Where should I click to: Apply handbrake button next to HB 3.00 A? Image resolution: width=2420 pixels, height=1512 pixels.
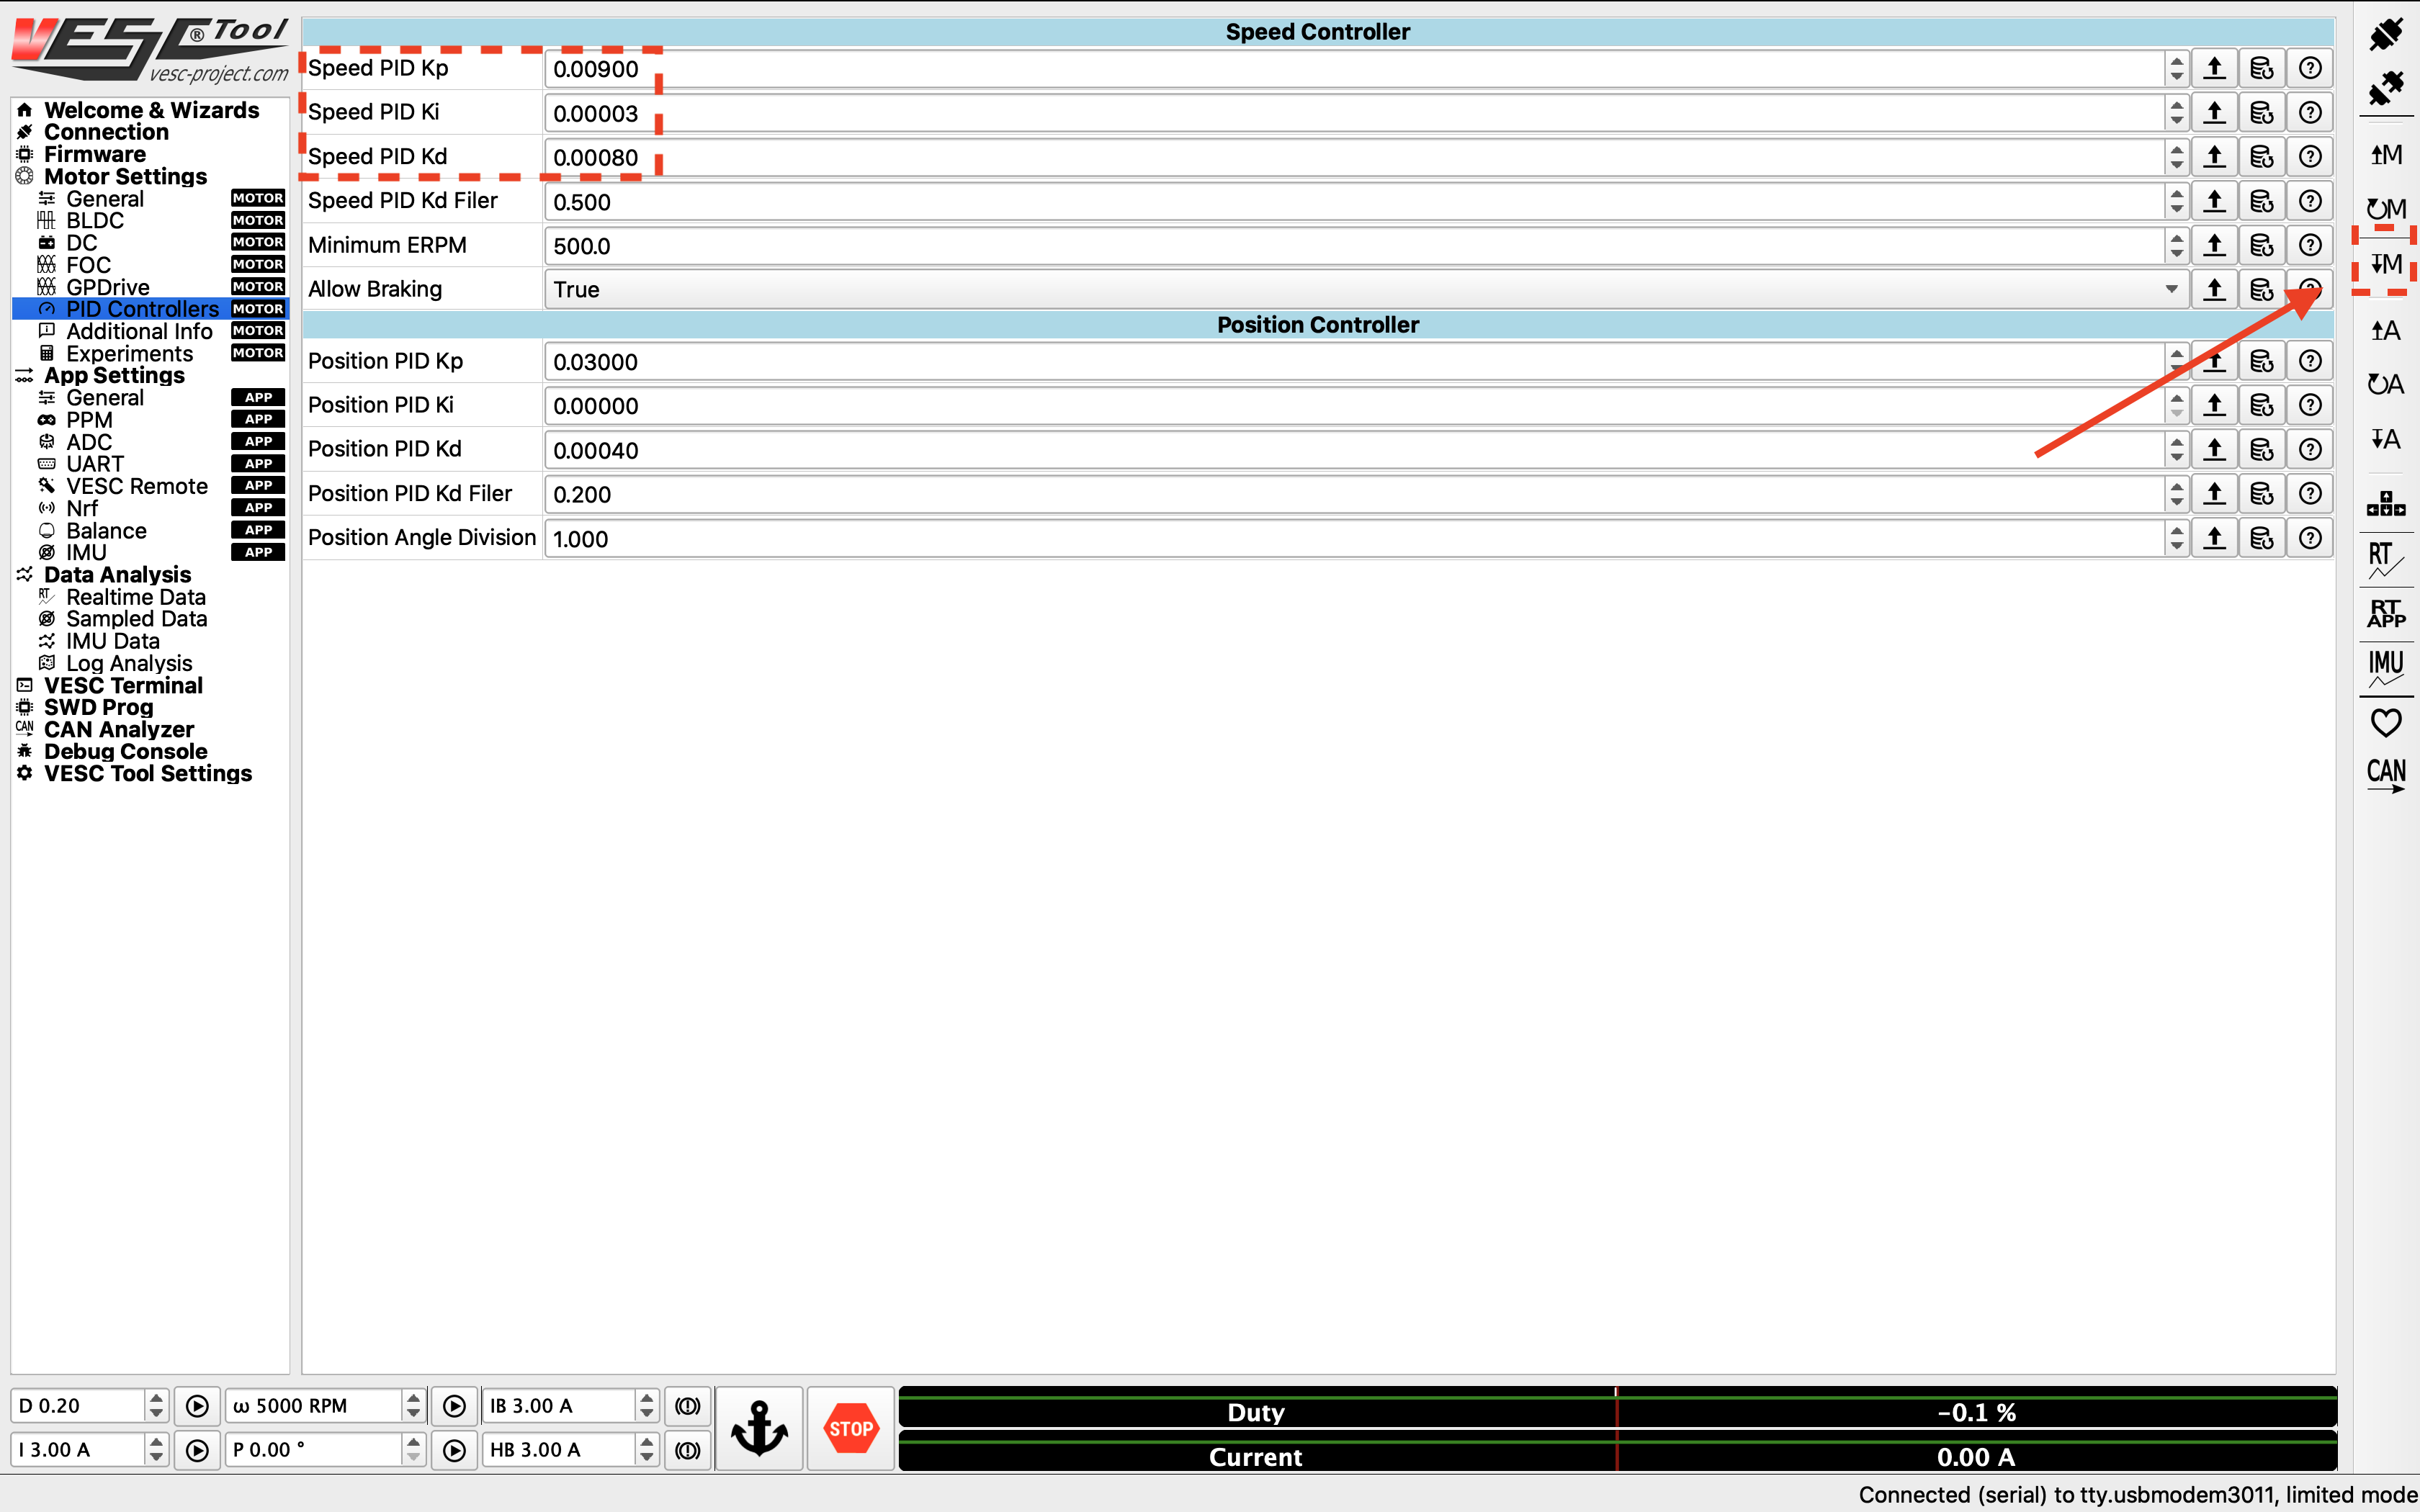click(688, 1450)
